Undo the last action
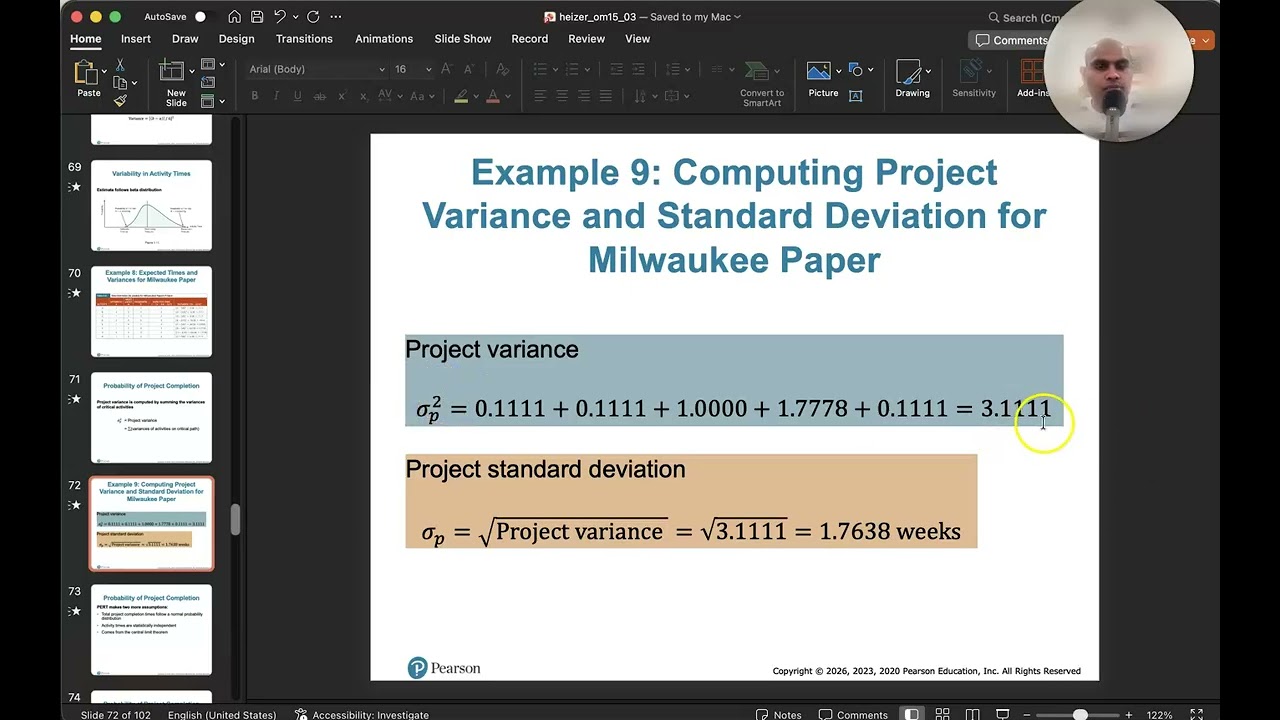 point(280,17)
